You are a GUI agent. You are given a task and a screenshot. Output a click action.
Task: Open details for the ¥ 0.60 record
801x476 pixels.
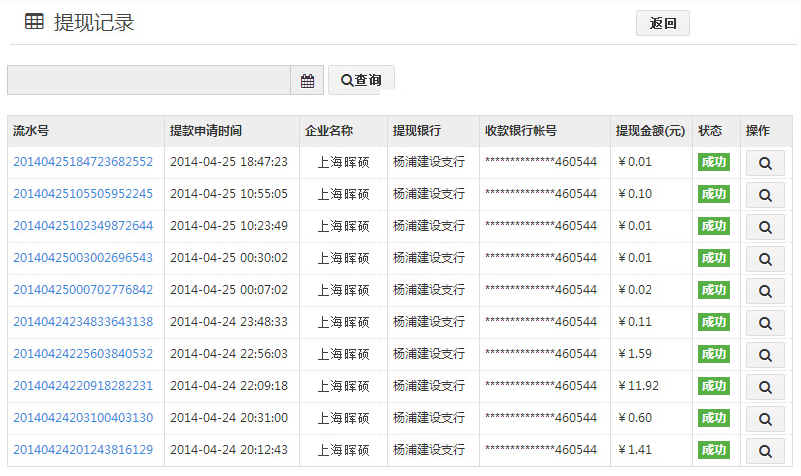765,418
